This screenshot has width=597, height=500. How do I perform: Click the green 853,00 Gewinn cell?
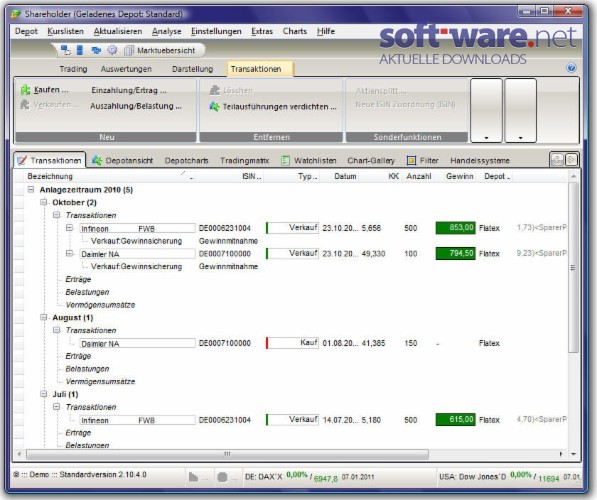[455, 228]
